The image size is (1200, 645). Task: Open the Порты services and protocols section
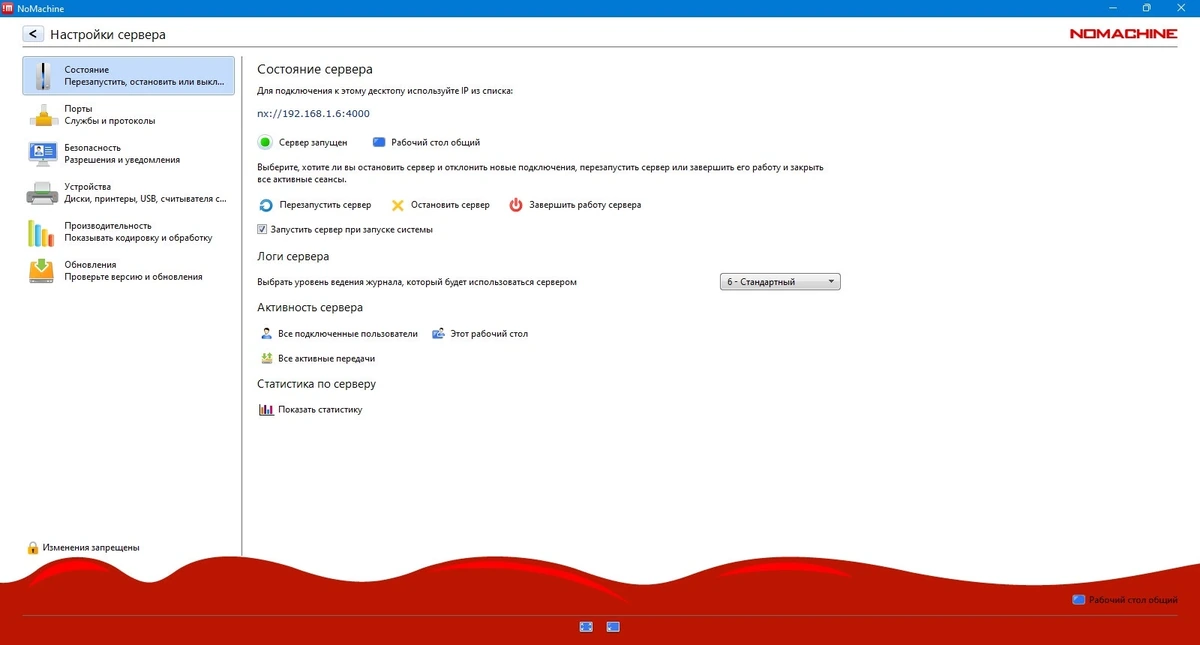[128, 115]
